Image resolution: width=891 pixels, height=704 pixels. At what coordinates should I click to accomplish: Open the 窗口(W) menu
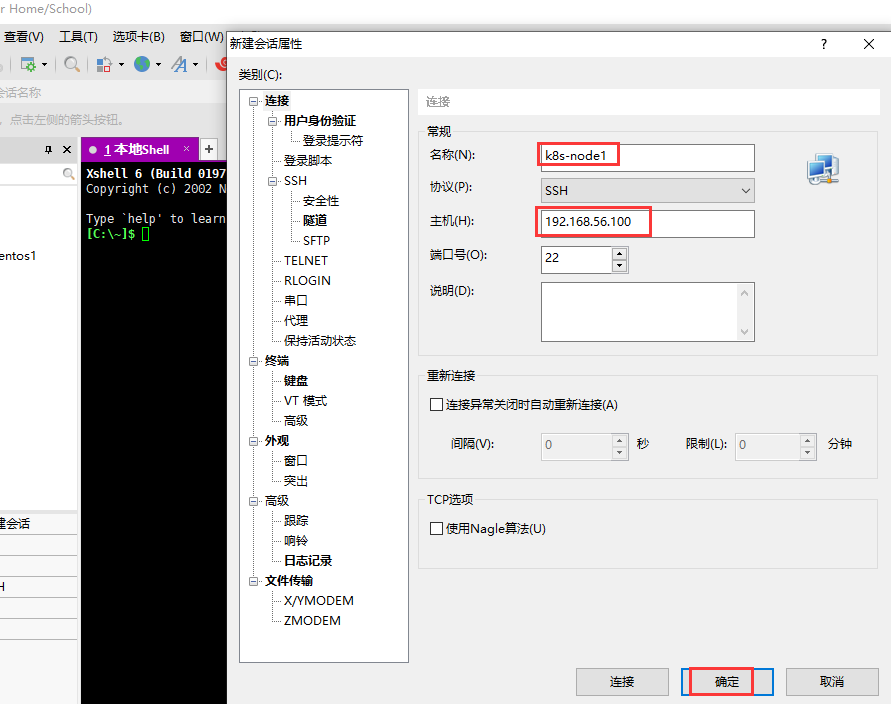pos(202,37)
